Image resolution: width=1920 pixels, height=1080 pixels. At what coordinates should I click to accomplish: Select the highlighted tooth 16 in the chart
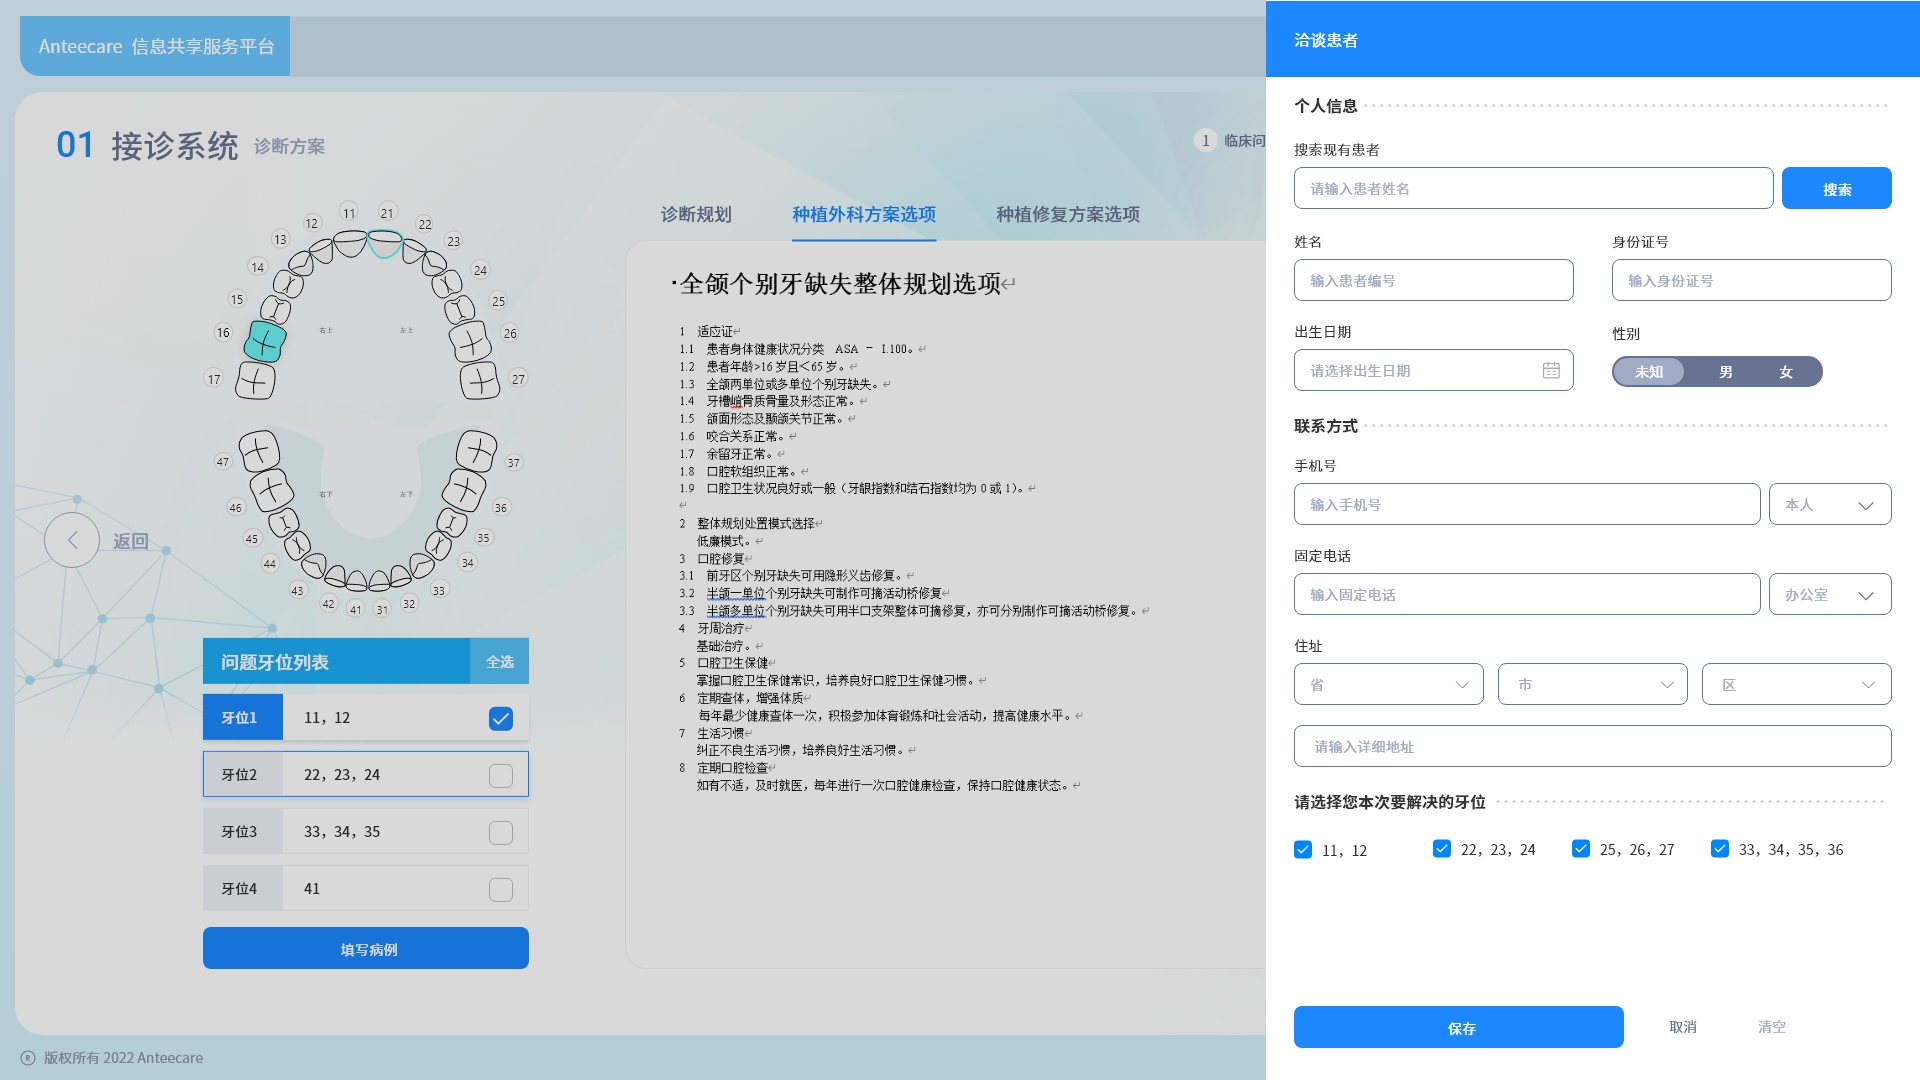click(265, 342)
